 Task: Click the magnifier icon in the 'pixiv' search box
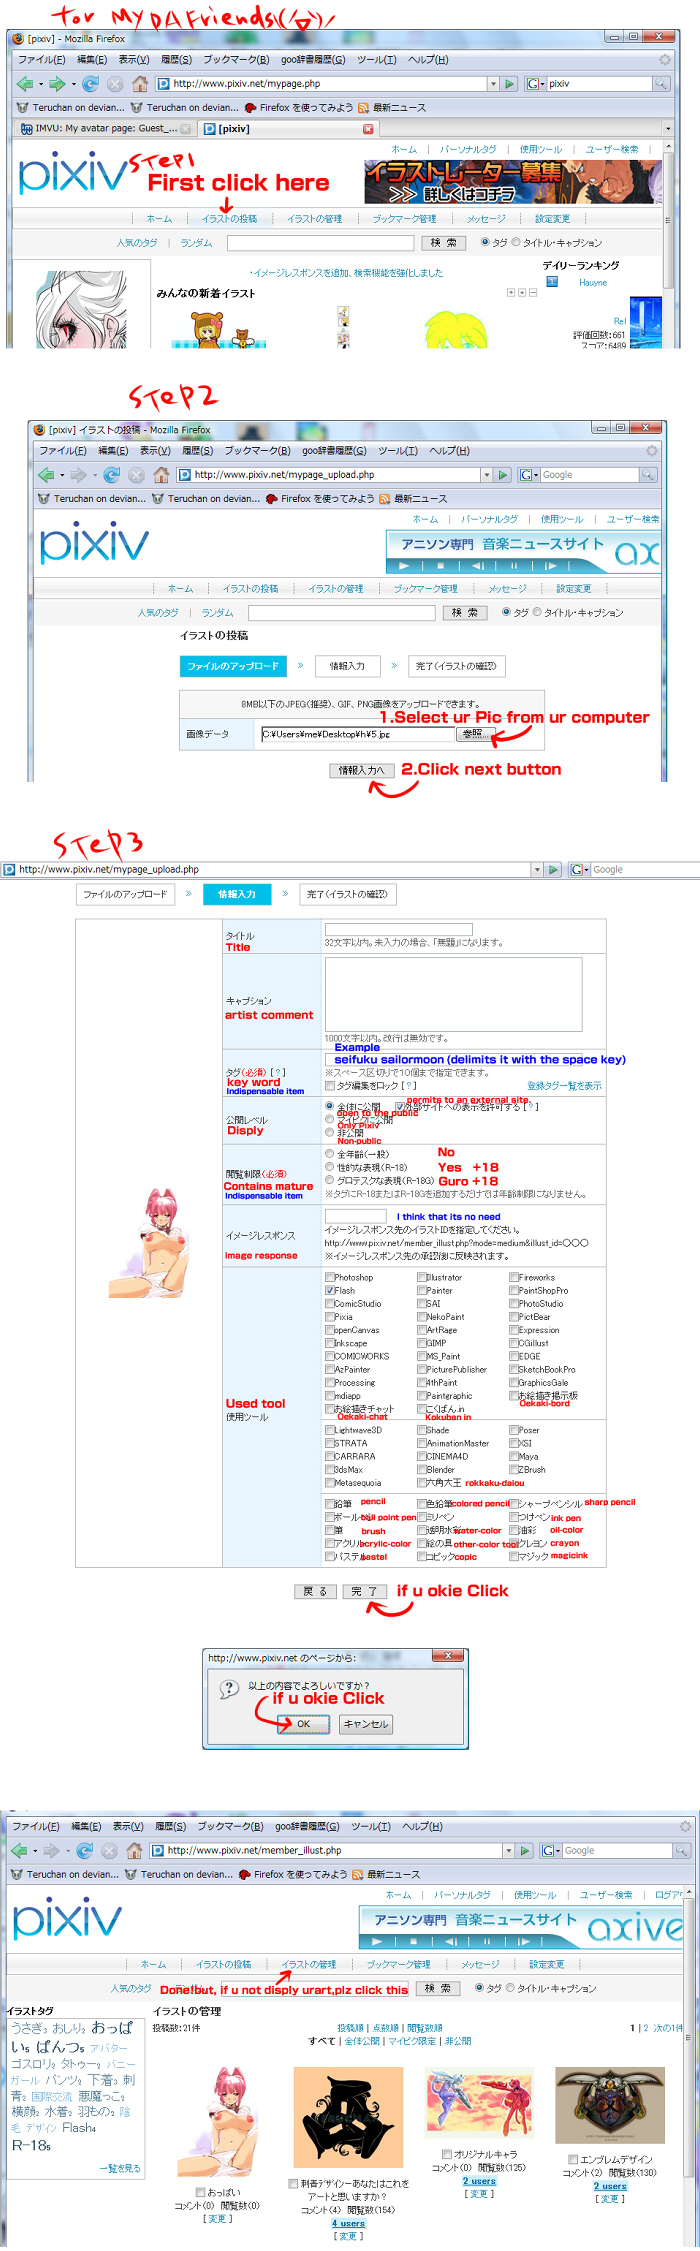pyautogui.click(x=661, y=84)
